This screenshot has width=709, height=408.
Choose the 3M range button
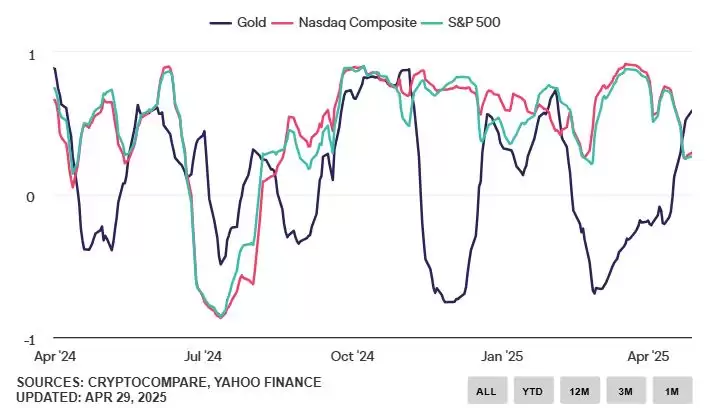(625, 390)
